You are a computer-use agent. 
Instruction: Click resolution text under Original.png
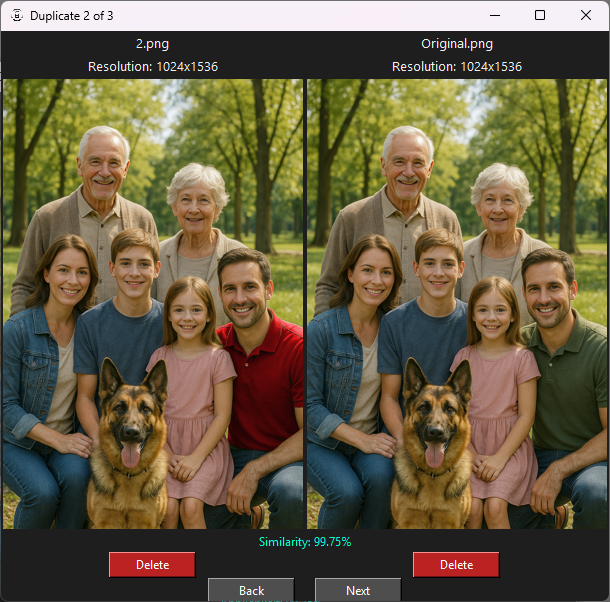click(x=457, y=67)
